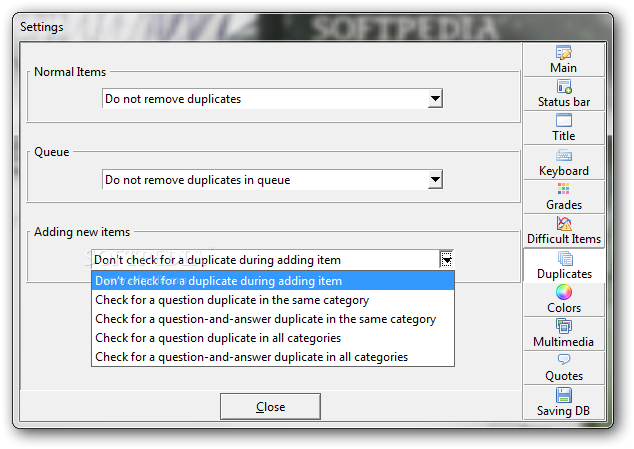Click the Multimedia icon

[x=564, y=326]
